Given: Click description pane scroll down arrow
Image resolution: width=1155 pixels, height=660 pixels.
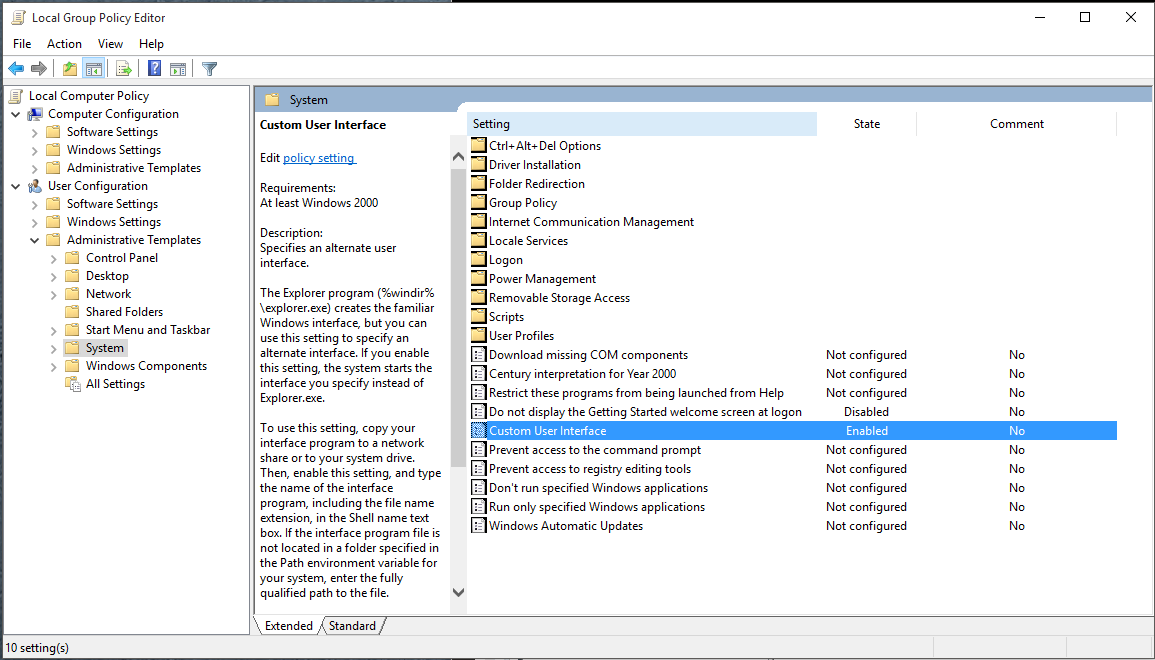Looking at the screenshot, I should pos(458,592).
